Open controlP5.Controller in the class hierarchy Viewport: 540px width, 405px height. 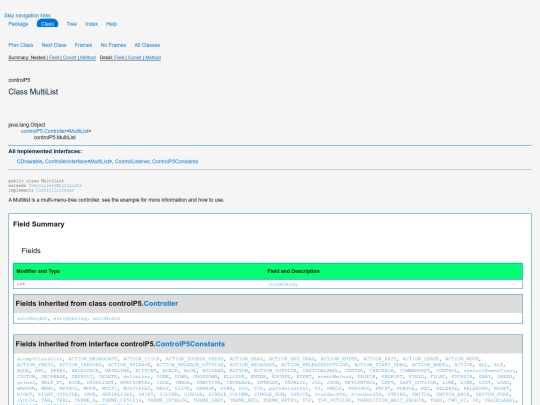click(44, 131)
